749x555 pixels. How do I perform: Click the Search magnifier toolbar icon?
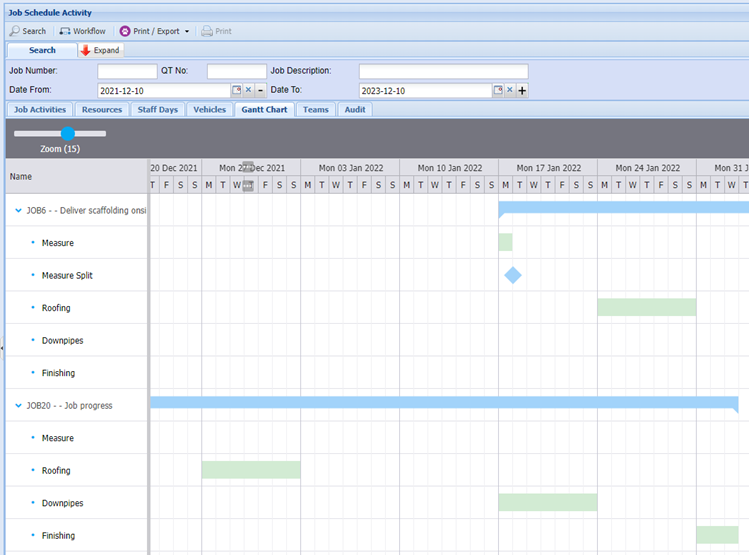(x=16, y=31)
